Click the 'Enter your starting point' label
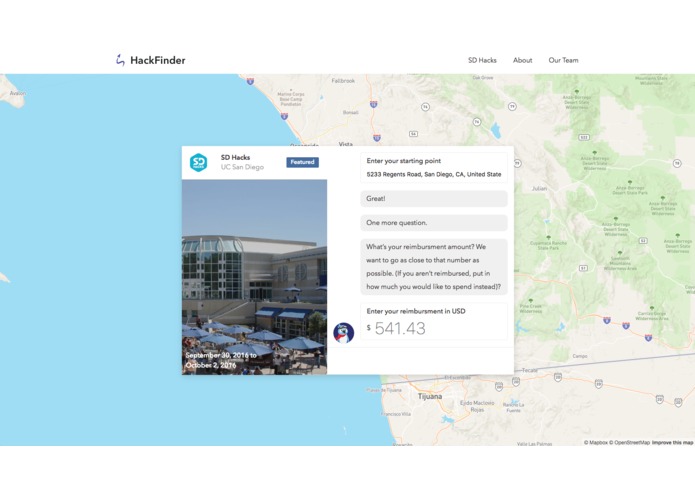The height and width of the screenshot is (494, 695). [404, 161]
